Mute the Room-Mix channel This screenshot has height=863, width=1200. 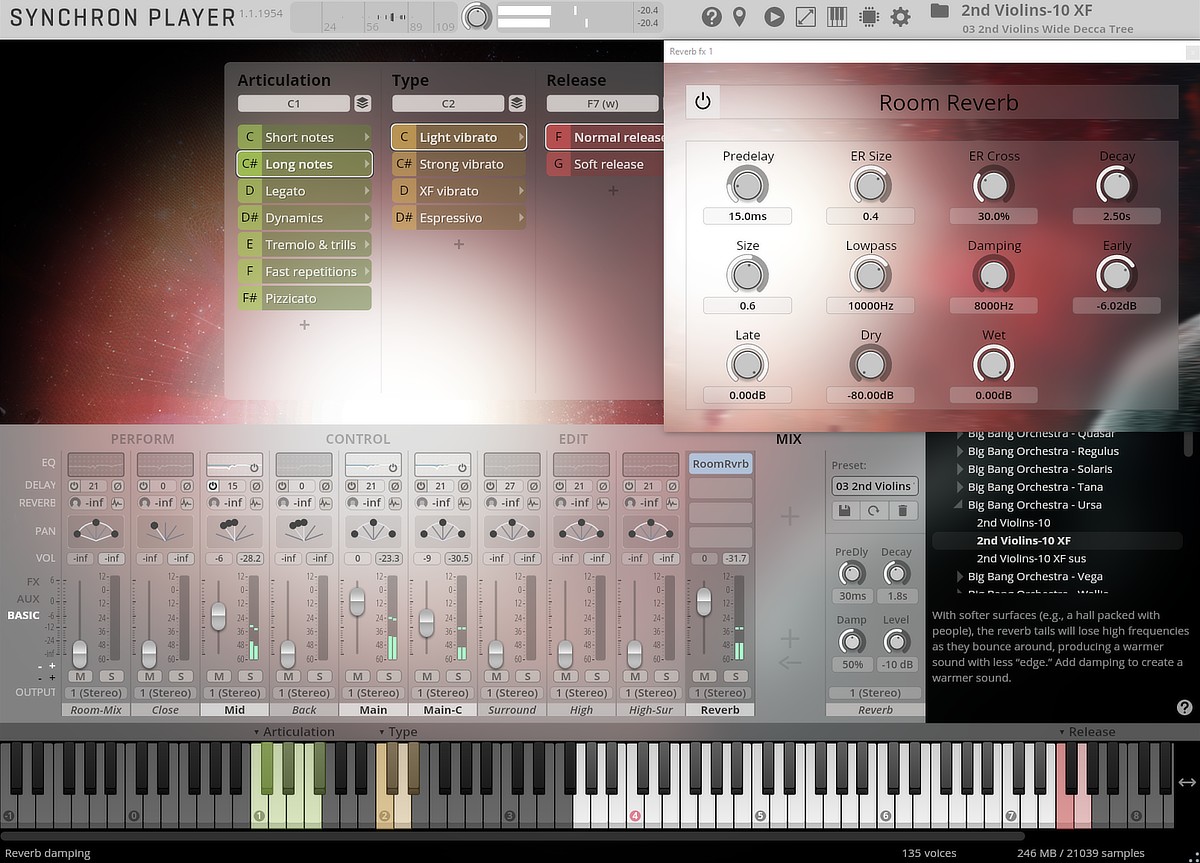[80, 677]
